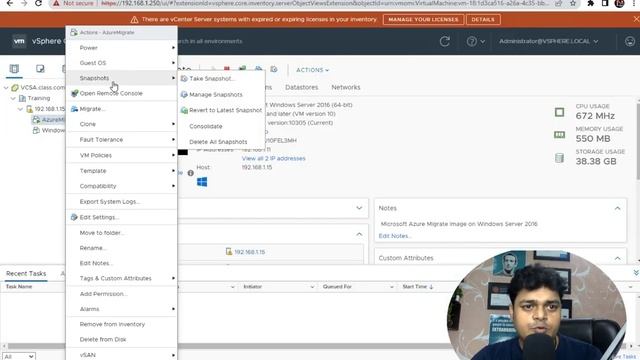
Task: Click the vm logo icon
Action: tap(19, 41)
